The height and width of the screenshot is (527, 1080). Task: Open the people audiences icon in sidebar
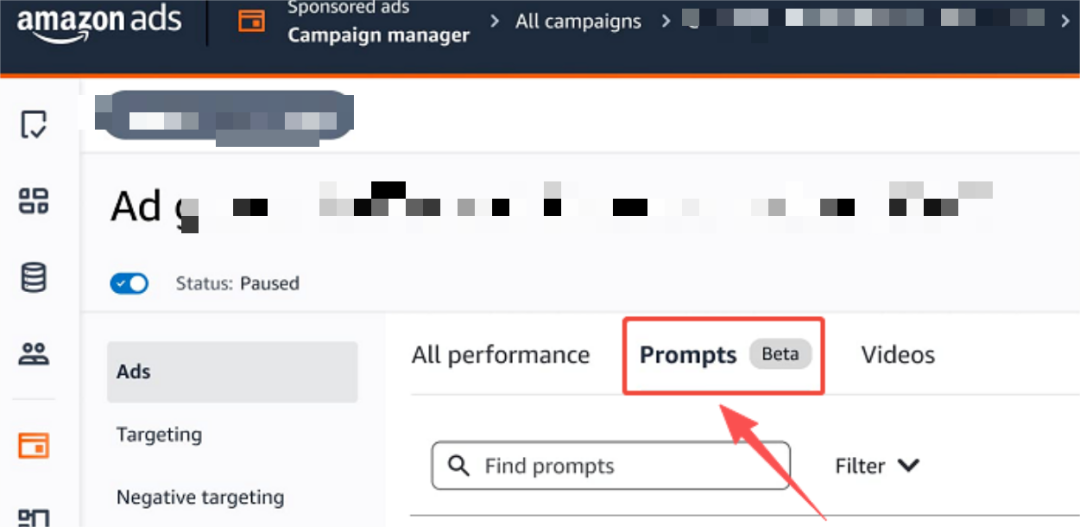[34, 353]
